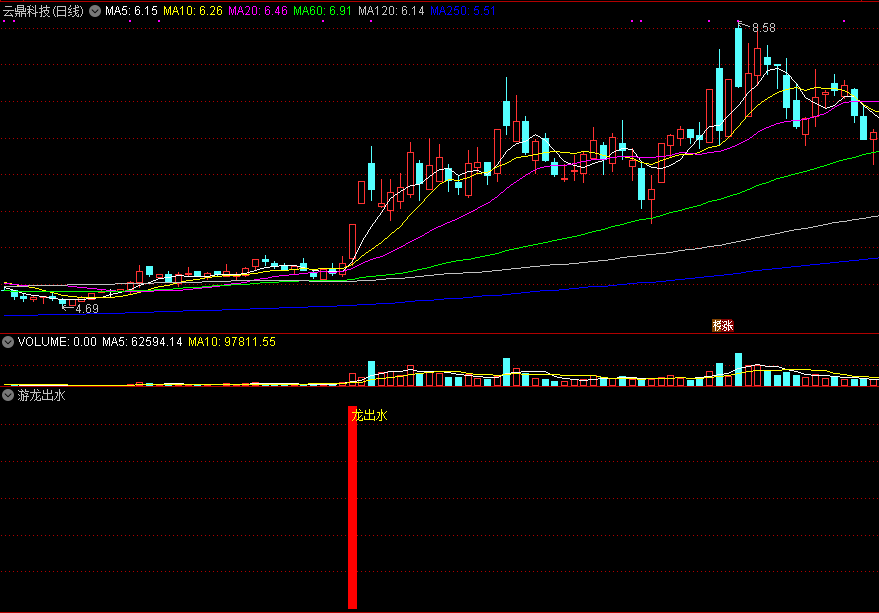Click the 游龙出水 indicator name
The height and width of the screenshot is (613, 879).
point(41,395)
